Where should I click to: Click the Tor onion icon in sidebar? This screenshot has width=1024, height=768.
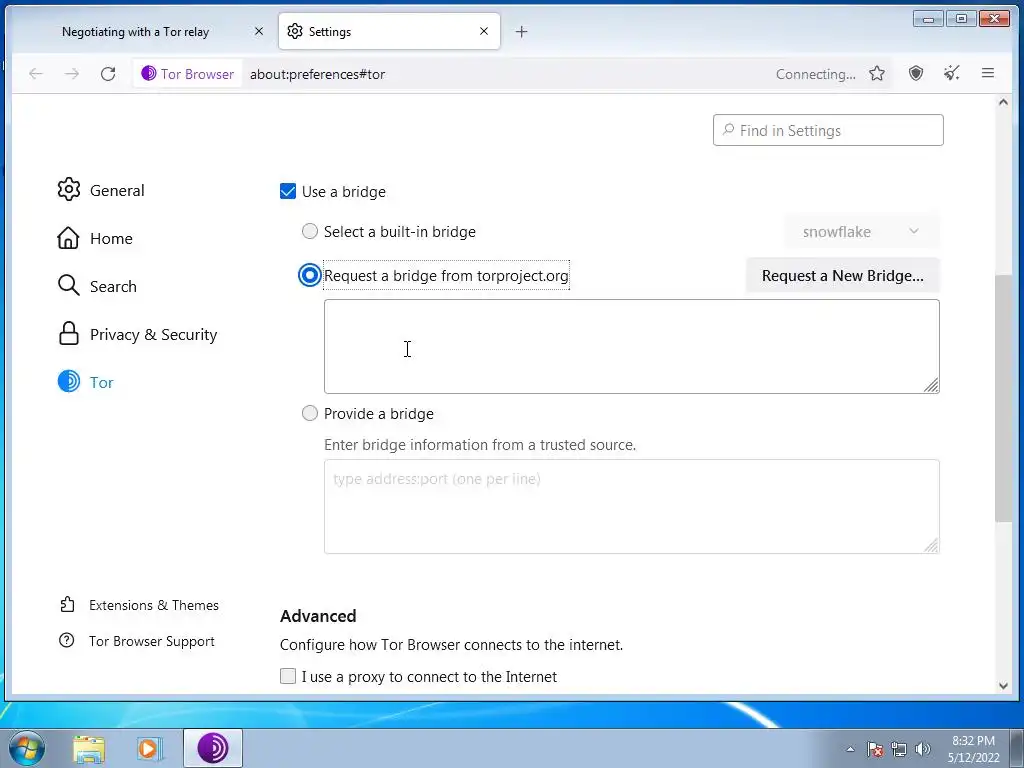69,381
